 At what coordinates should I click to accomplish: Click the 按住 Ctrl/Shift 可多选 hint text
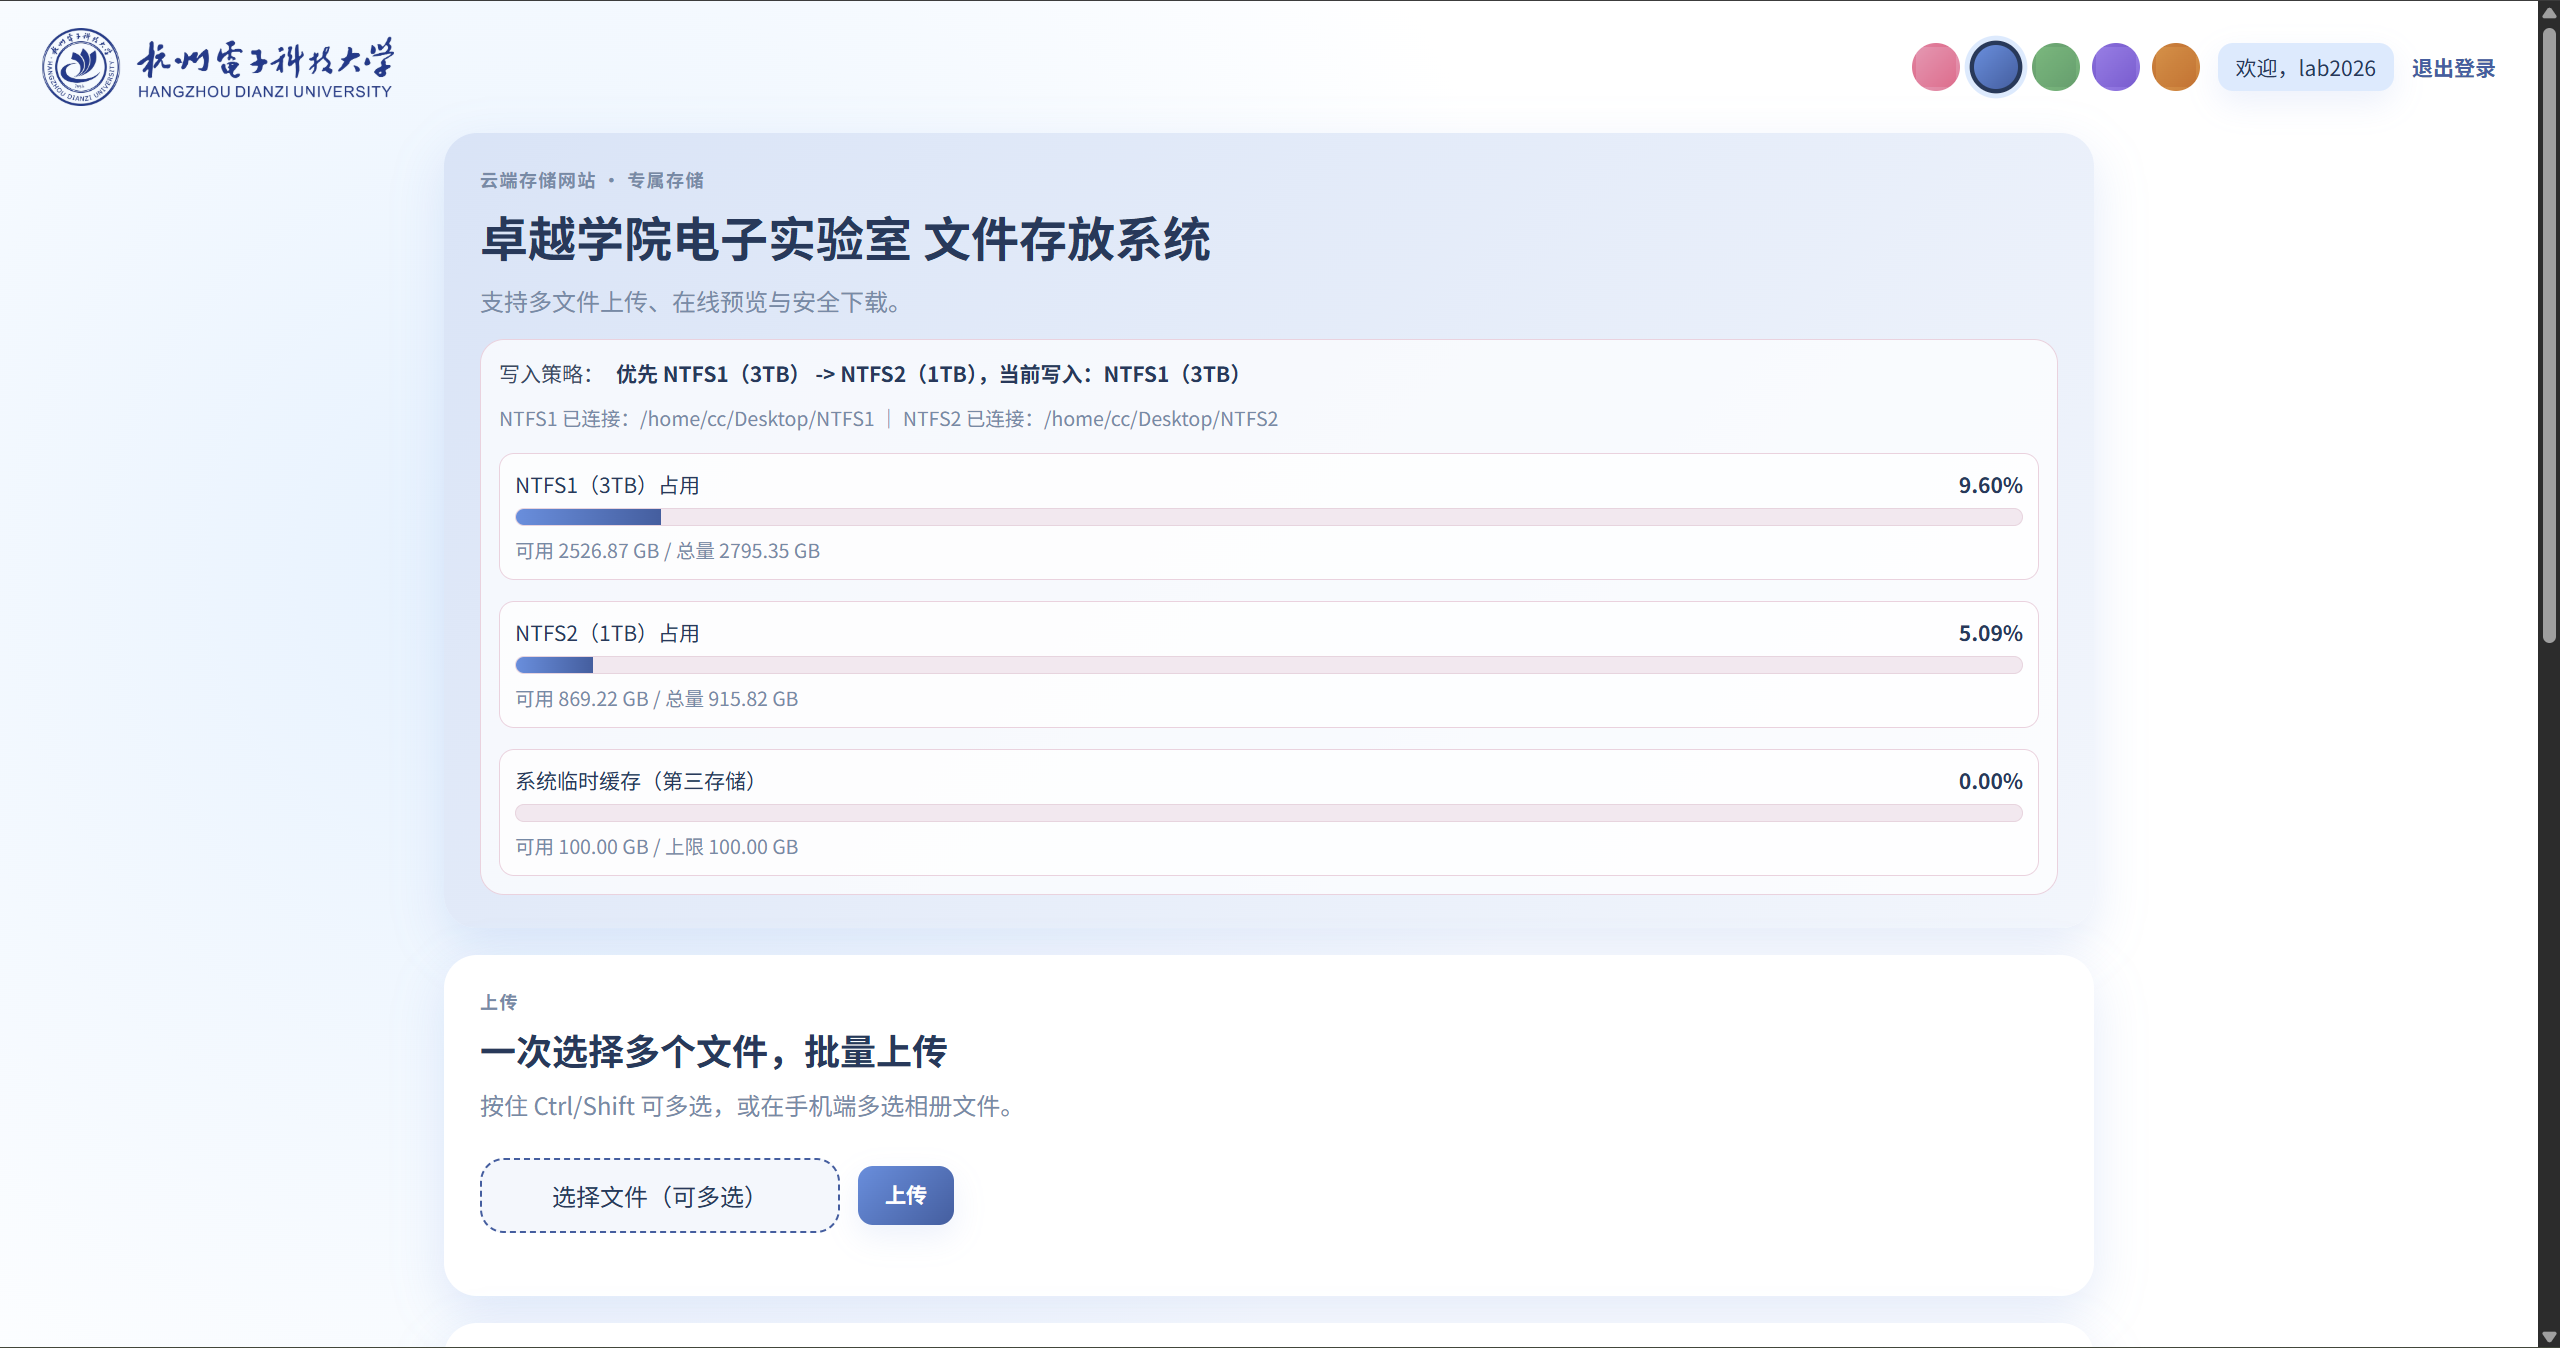click(x=750, y=1106)
